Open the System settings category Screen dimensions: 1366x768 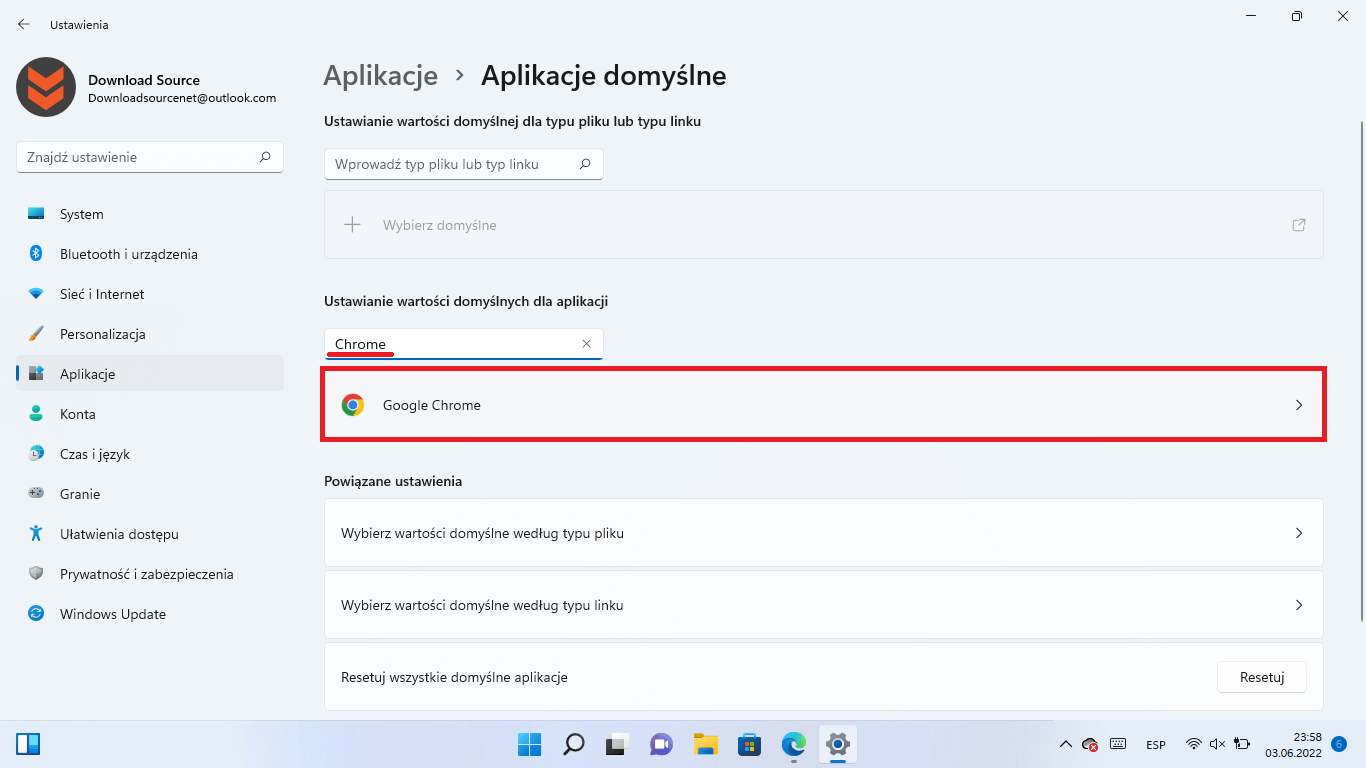point(150,214)
